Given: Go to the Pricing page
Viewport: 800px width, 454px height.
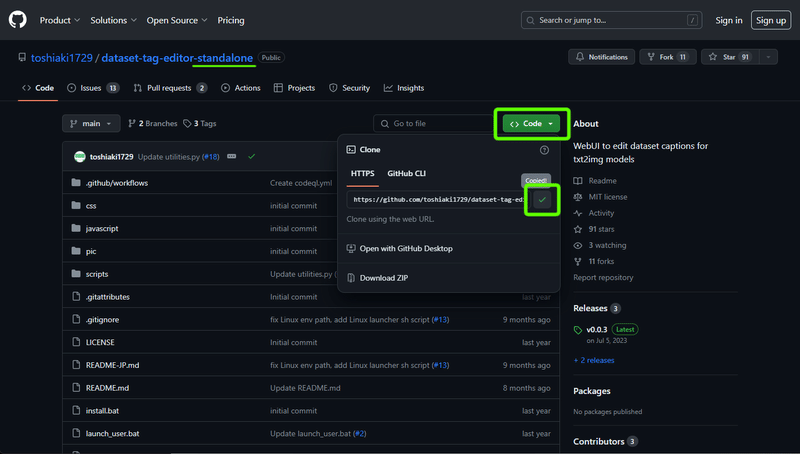Looking at the screenshot, I should tap(231, 20).
